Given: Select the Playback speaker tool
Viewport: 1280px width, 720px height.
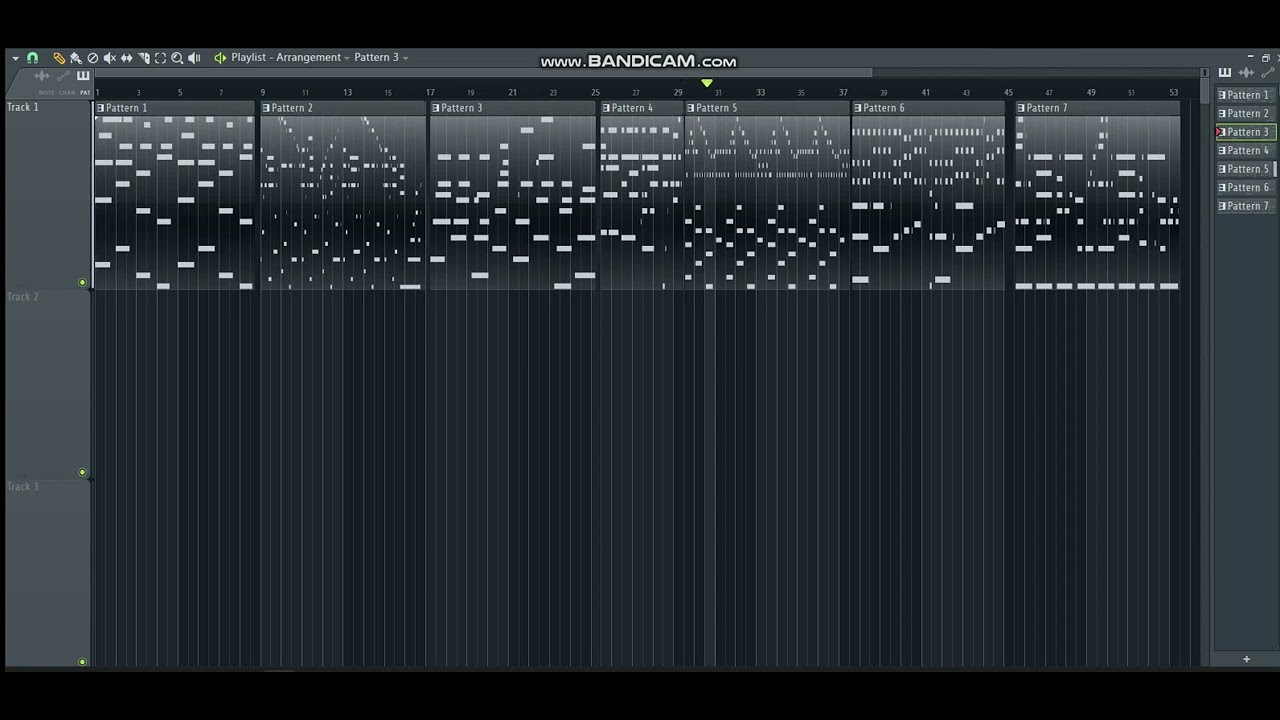Looking at the screenshot, I should 194,58.
